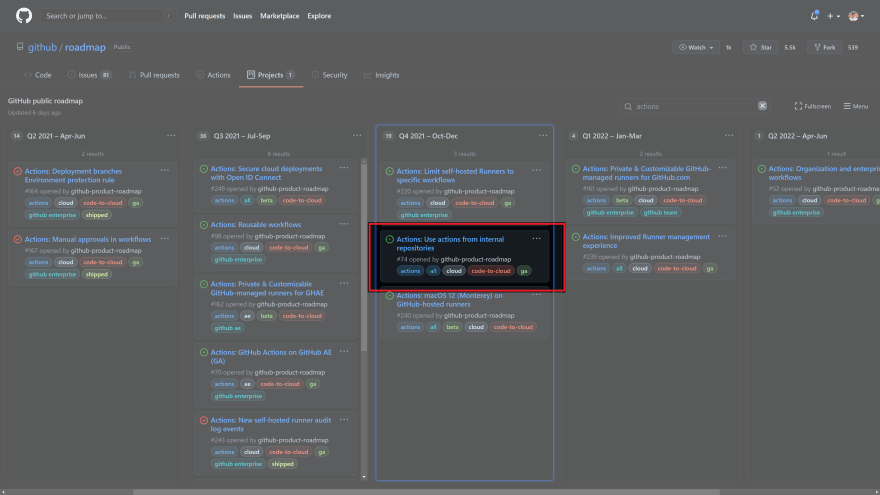Click github ae label on GHAE runners card

[227, 328]
